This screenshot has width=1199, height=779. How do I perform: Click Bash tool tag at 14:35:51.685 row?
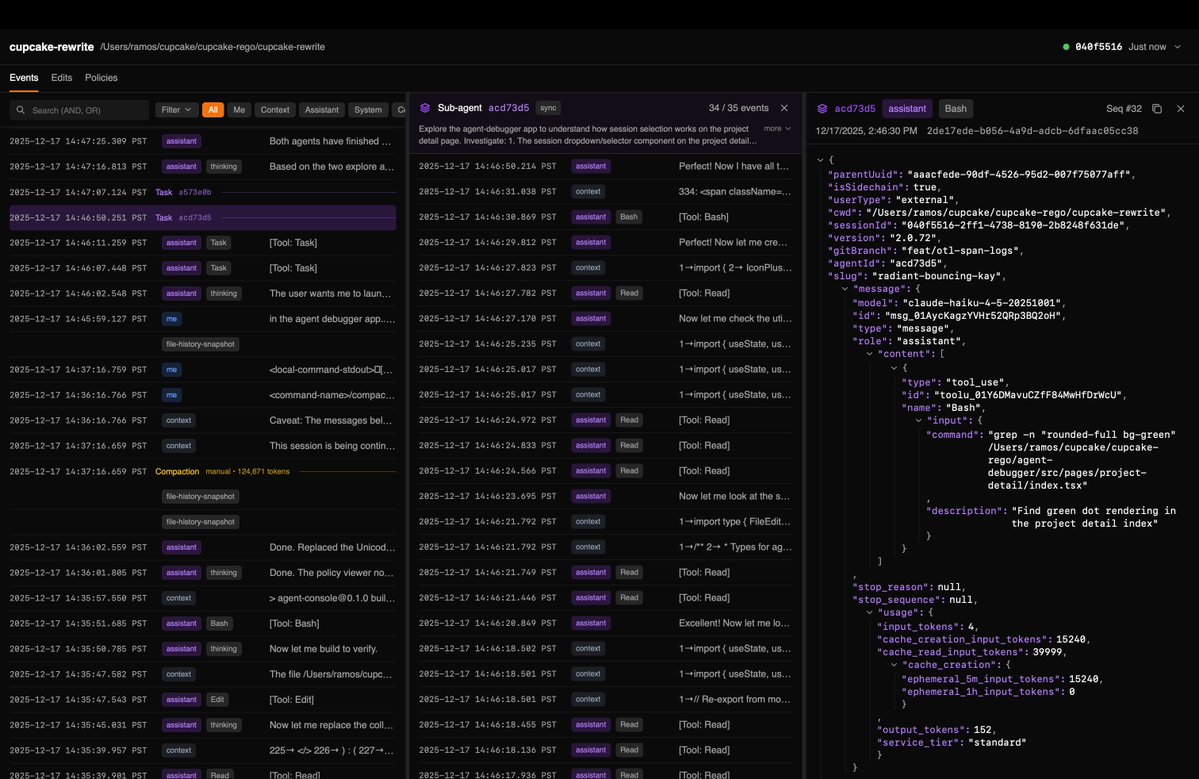[219, 623]
